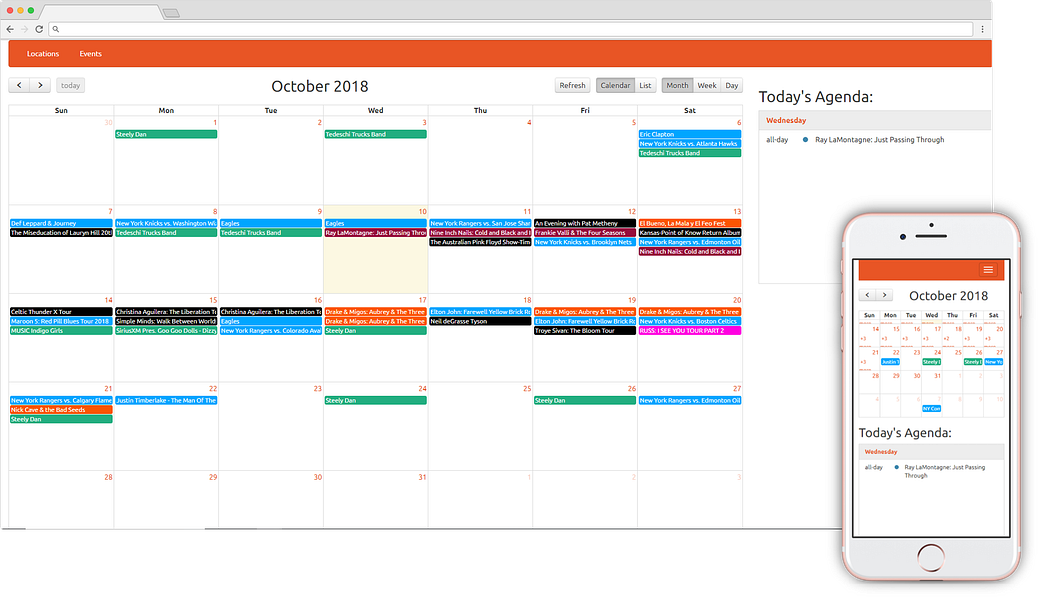Open Simple Minds Walk Between Worlds event
The image size is (1041, 600).
(x=166, y=321)
